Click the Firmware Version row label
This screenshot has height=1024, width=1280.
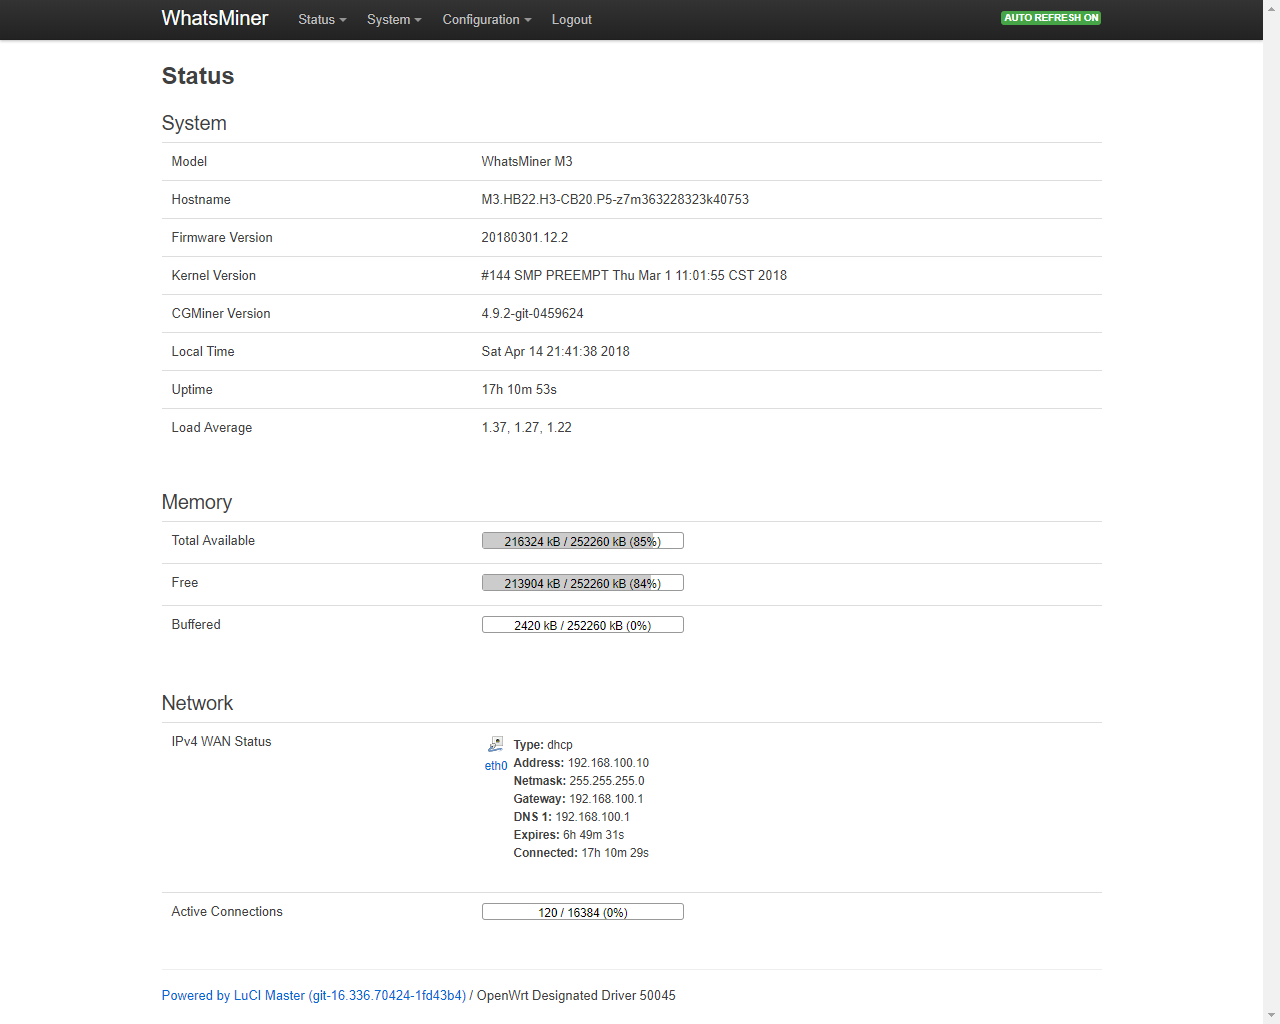click(222, 237)
